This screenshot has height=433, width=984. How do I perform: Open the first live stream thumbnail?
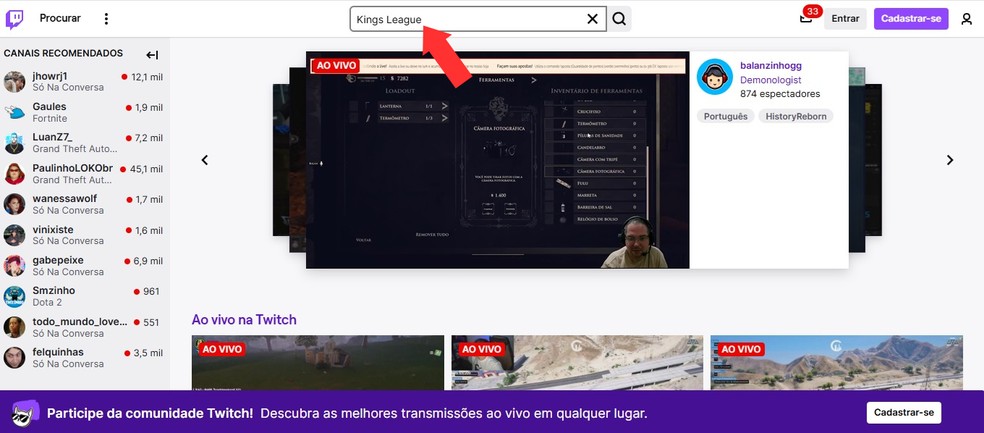[x=318, y=363]
